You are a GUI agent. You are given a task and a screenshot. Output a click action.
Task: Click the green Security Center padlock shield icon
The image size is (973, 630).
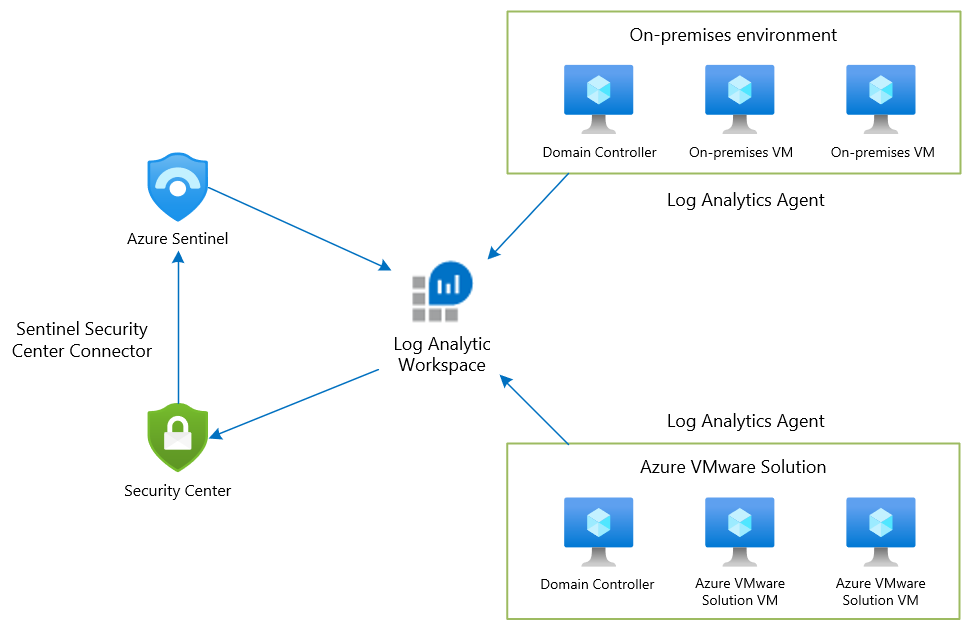(x=177, y=438)
